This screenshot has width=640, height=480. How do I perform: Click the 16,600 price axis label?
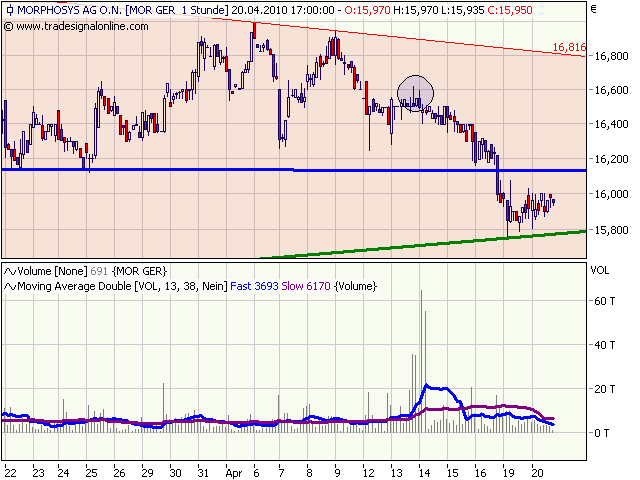click(x=611, y=90)
